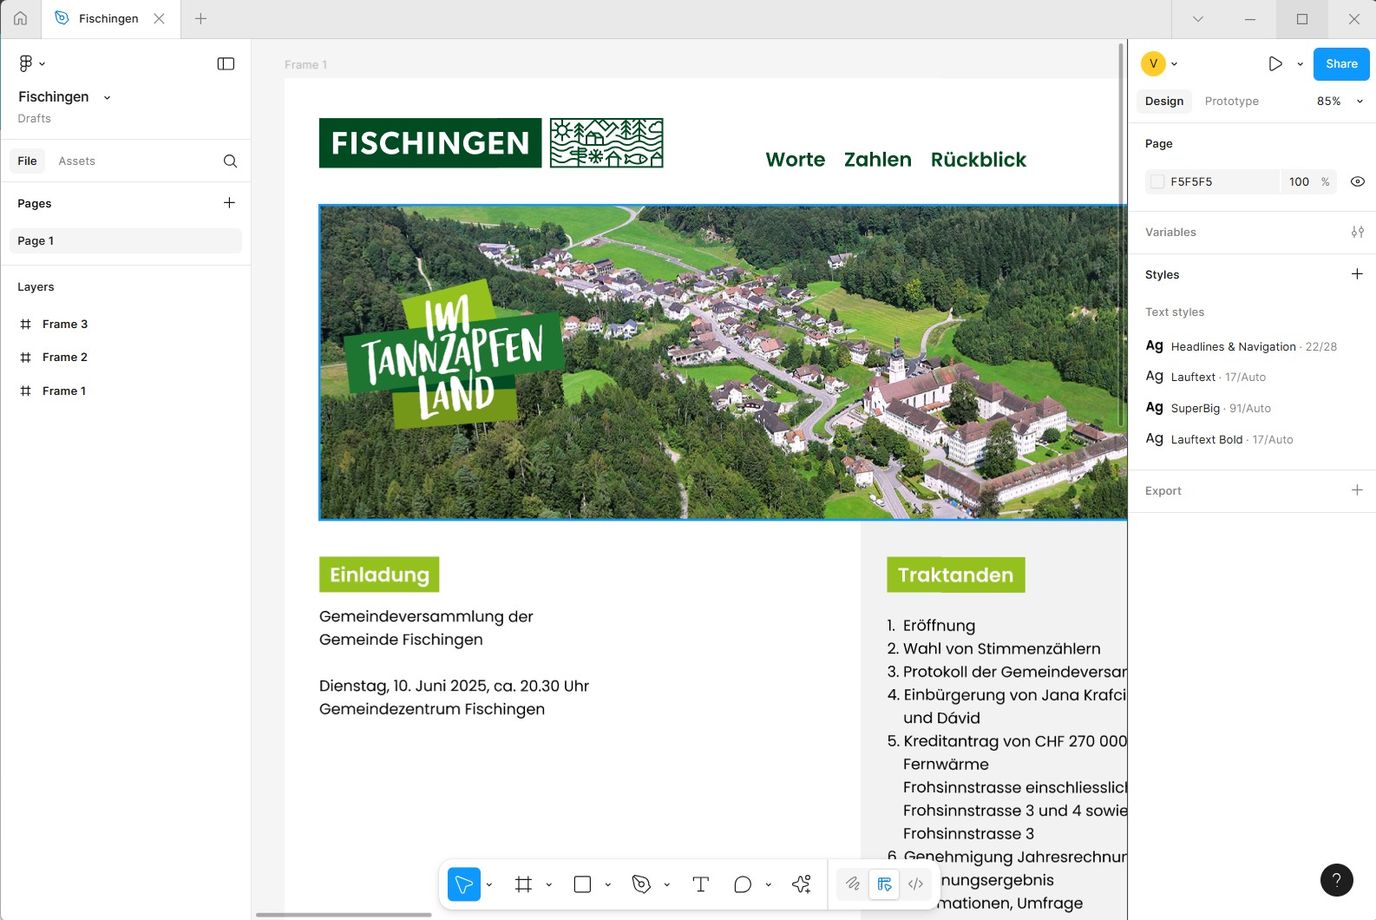1376x920 pixels.
Task: Select the Fischingen logo on canvas
Action: click(491, 143)
